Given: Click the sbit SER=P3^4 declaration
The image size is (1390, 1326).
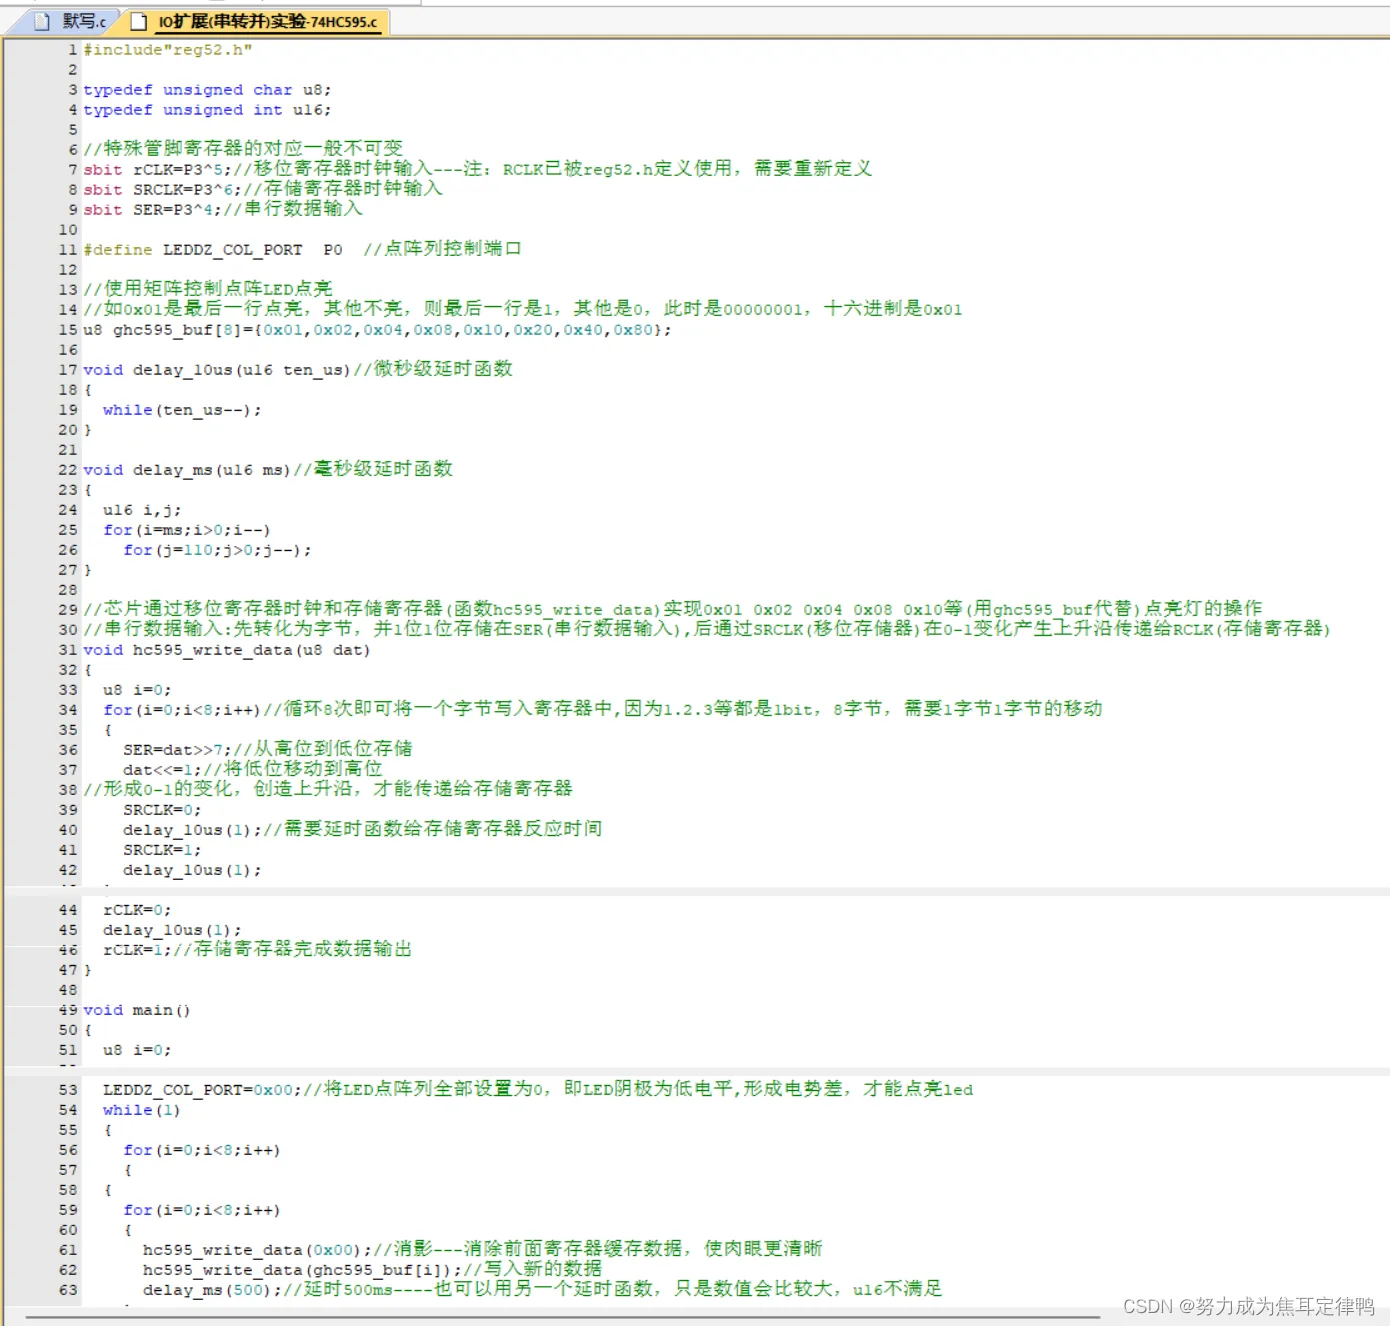Looking at the screenshot, I should [x=152, y=210].
